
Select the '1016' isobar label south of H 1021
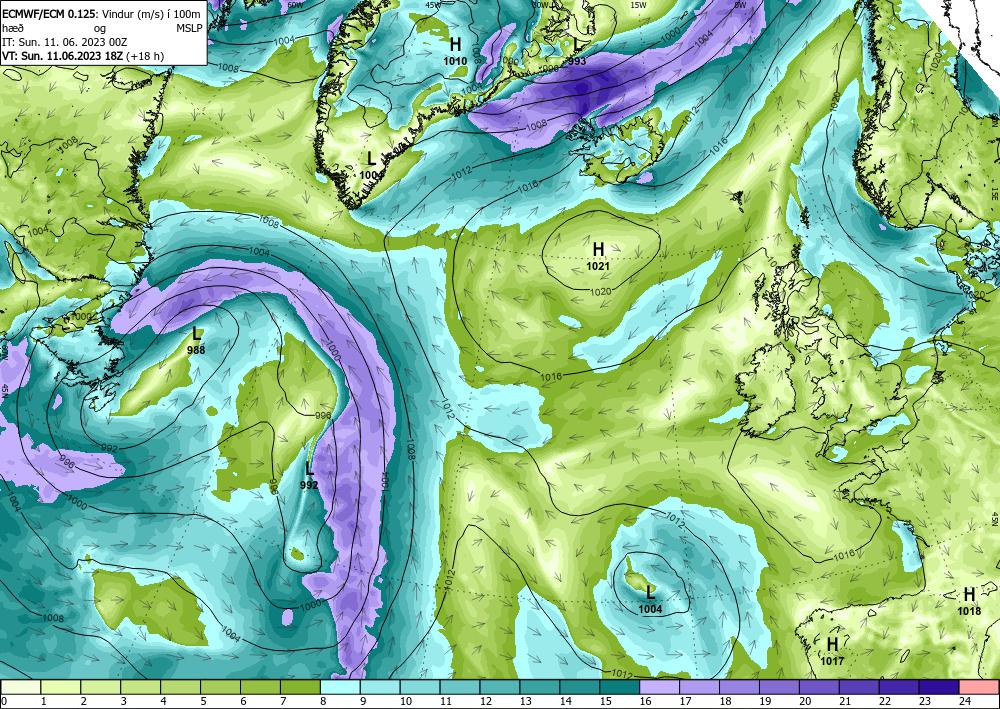tap(550, 377)
